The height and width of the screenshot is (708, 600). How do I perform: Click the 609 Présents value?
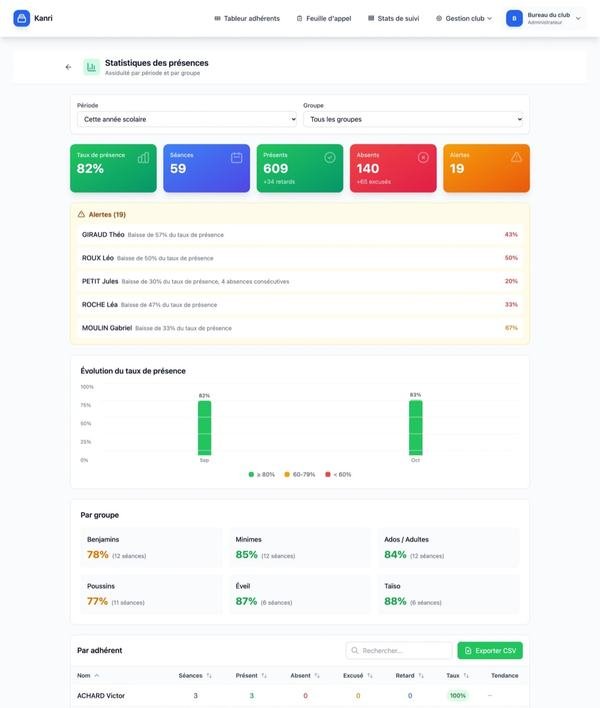point(275,168)
